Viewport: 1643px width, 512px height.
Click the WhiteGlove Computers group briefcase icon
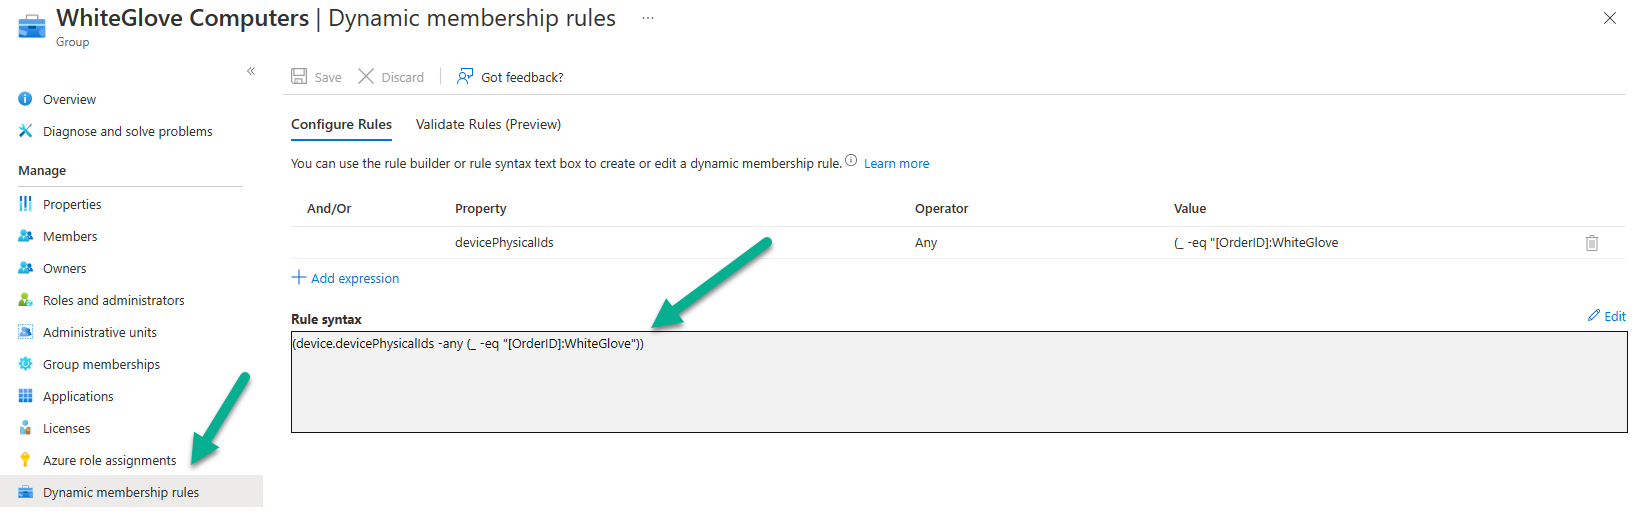tap(32, 27)
